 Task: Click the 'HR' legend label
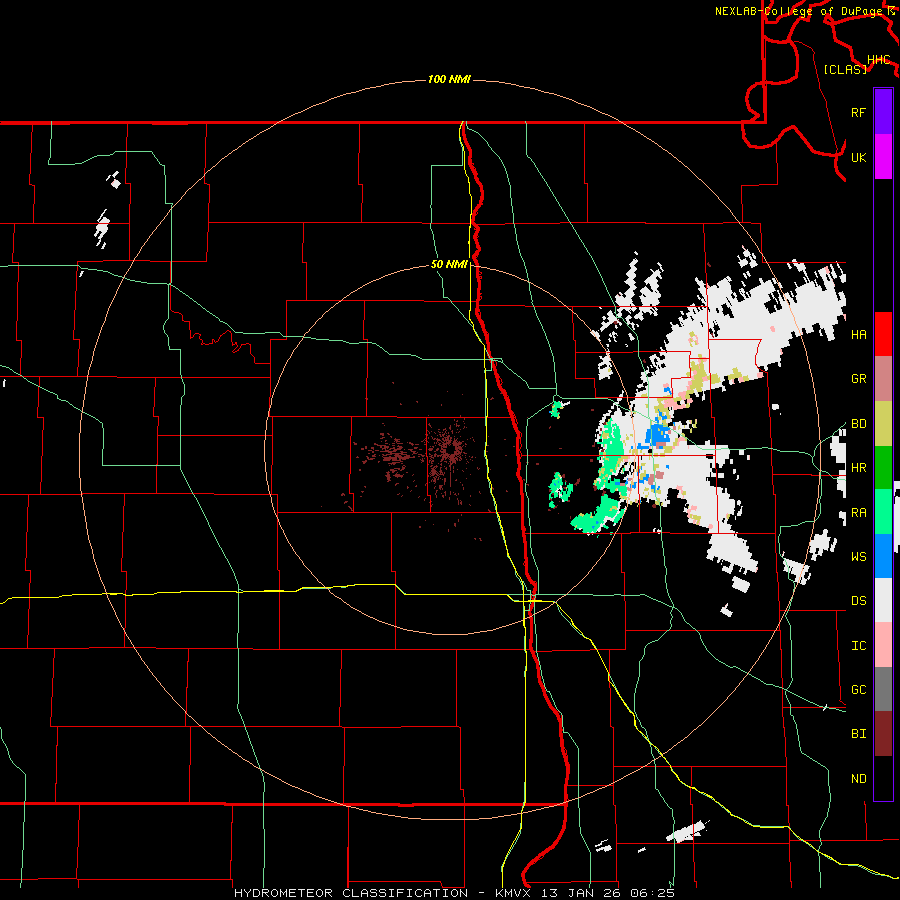[858, 468]
